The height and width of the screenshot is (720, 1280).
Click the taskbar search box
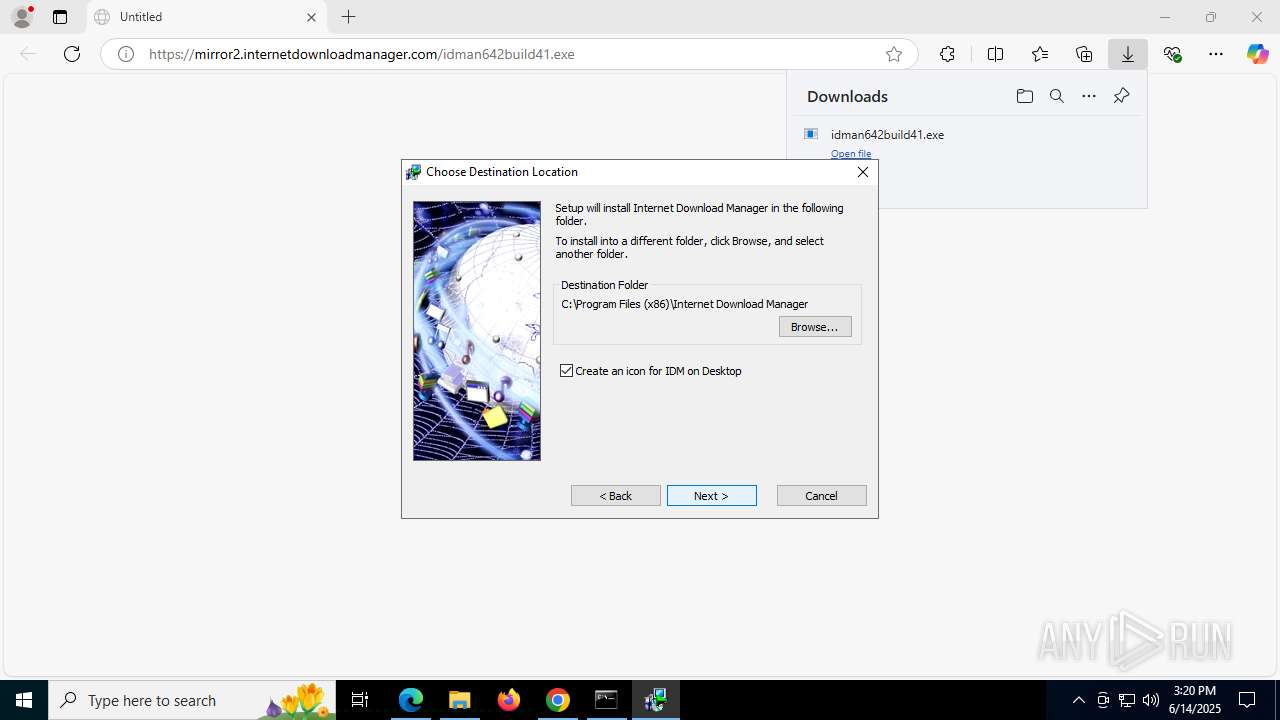[193, 700]
